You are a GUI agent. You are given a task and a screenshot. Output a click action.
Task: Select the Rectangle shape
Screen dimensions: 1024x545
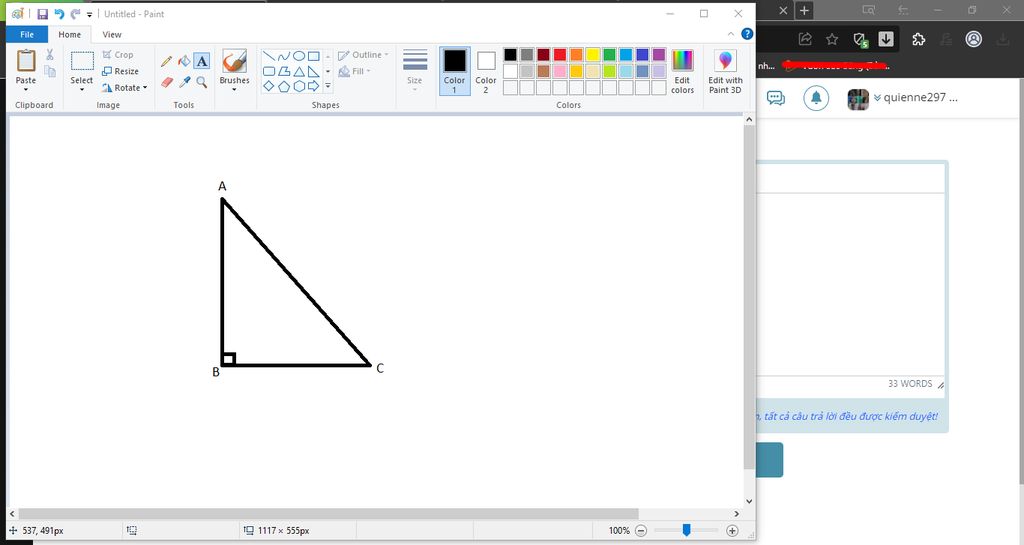313,56
